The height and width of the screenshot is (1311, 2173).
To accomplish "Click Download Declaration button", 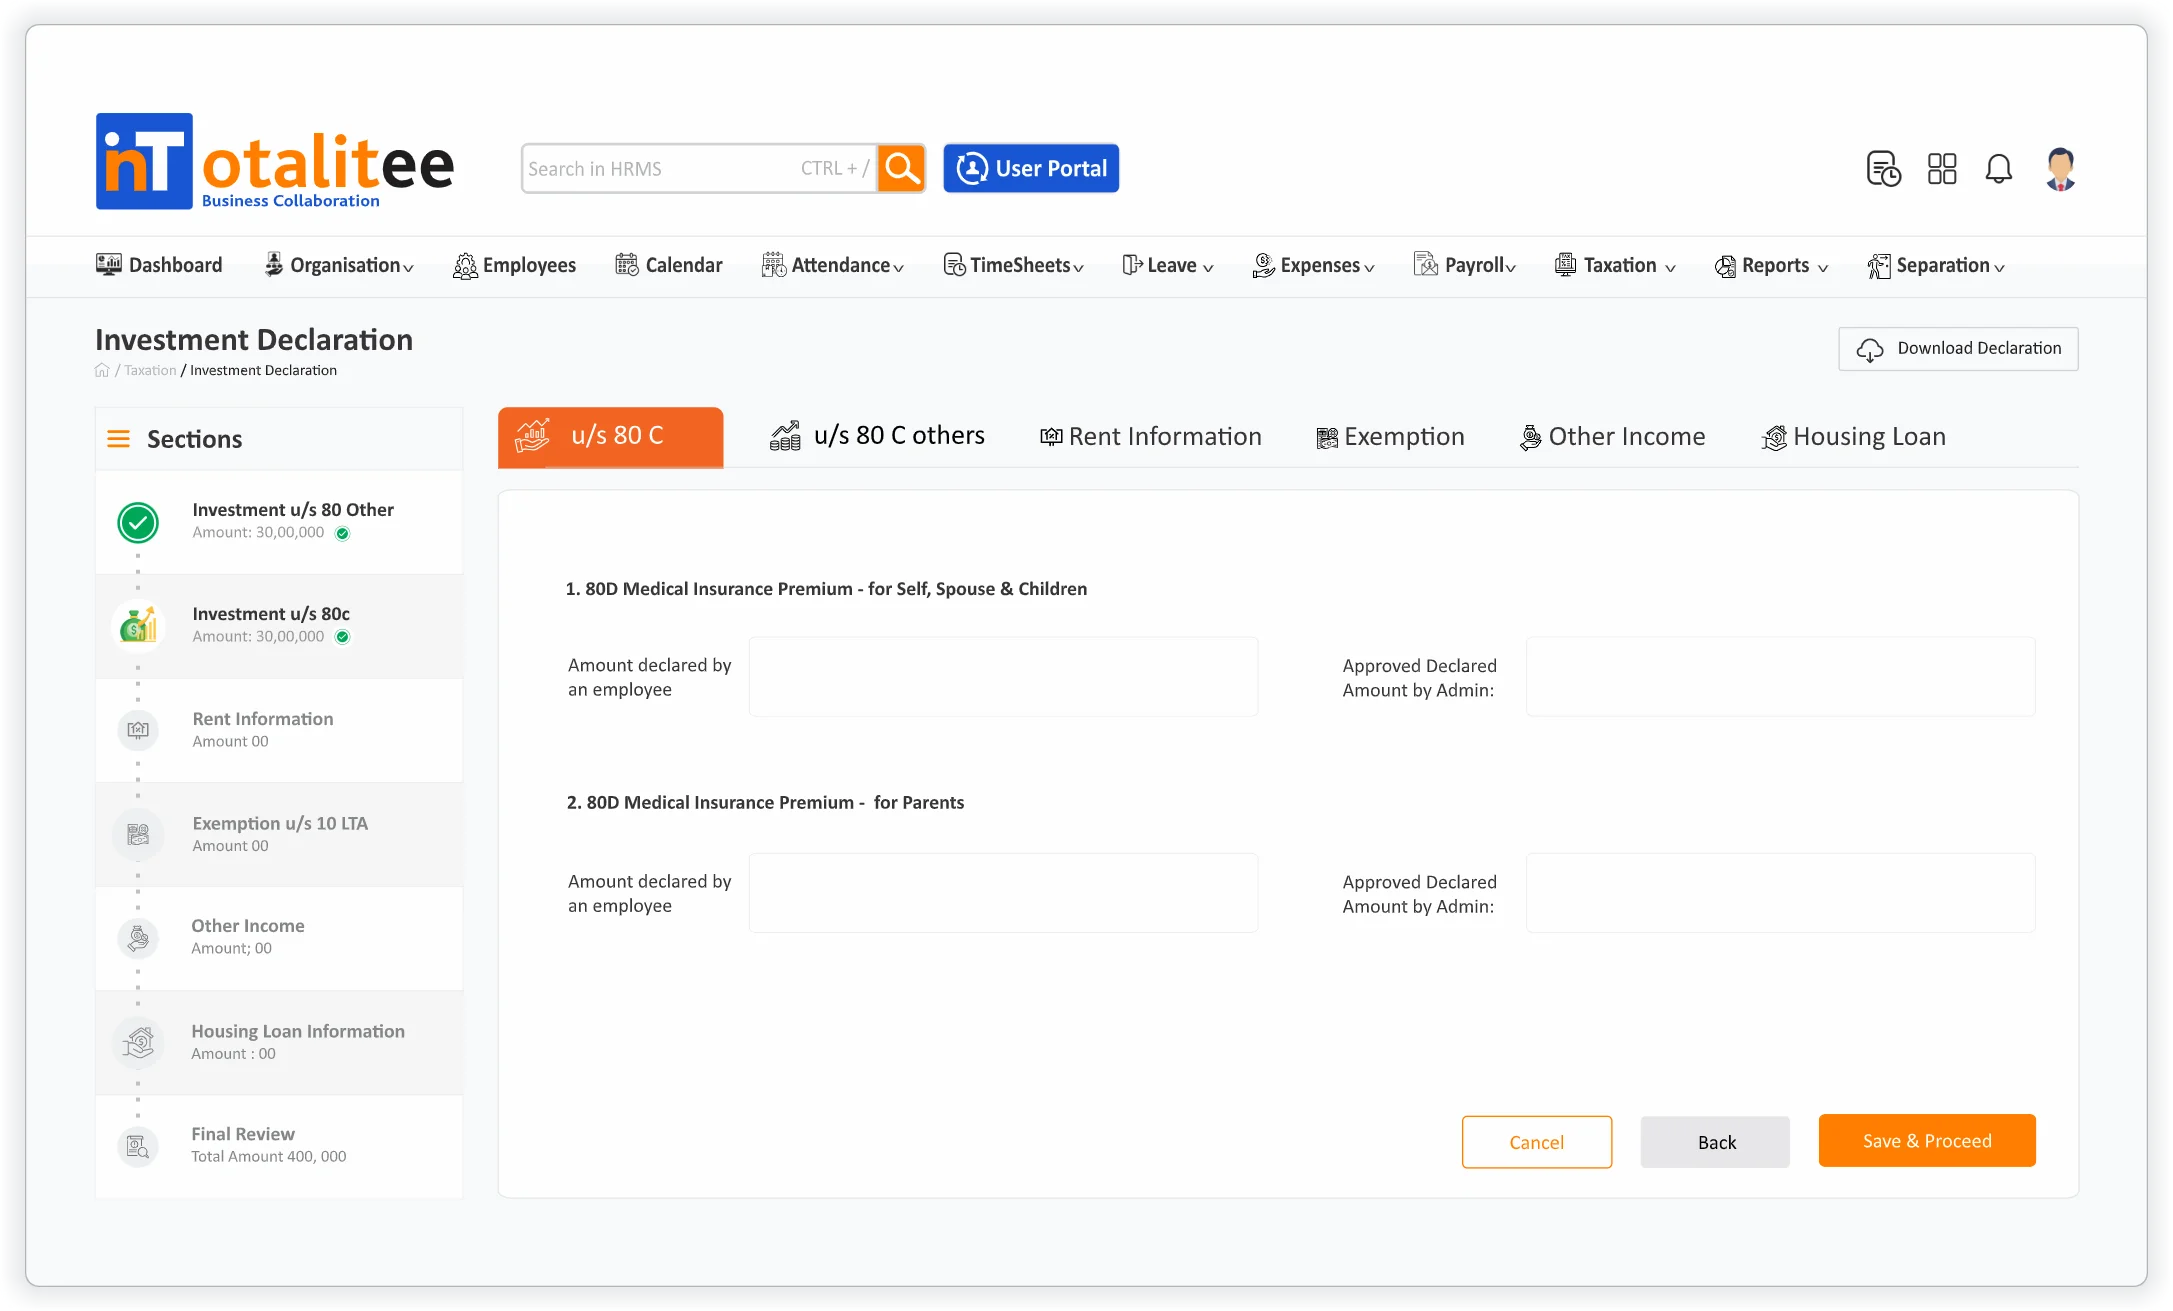I will click(1958, 349).
